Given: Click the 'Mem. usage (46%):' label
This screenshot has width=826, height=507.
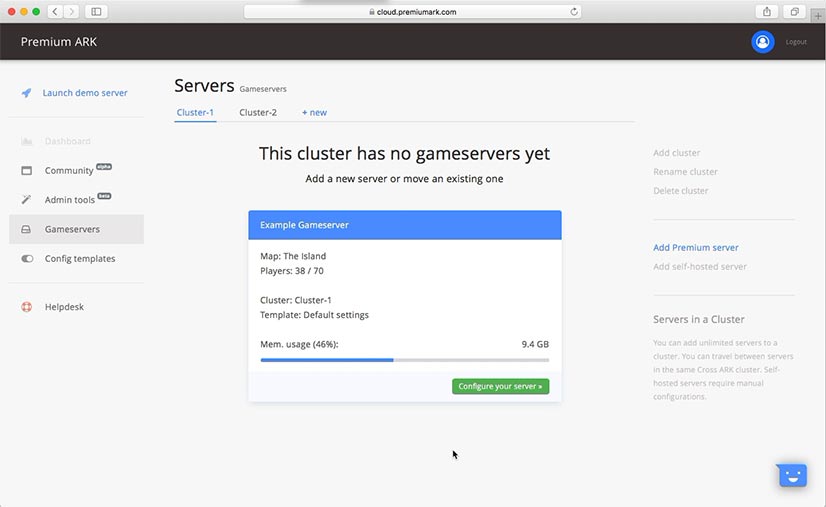Looking at the screenshot, I should (299, 344).
